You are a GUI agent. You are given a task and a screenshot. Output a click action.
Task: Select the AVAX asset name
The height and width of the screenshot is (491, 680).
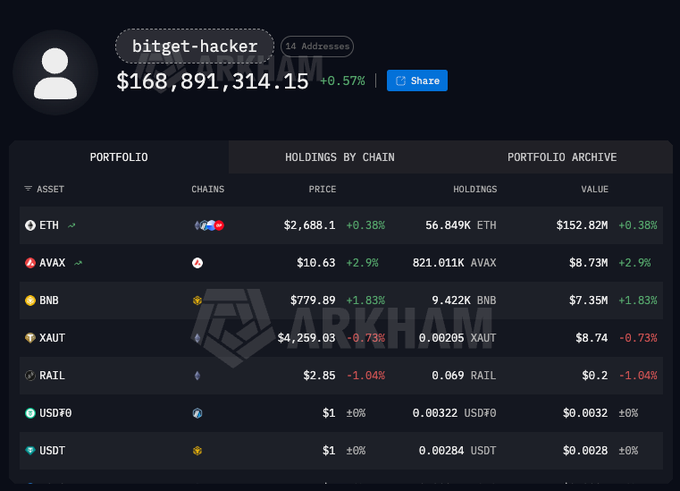pyautogui.click(x=52, y=263)
